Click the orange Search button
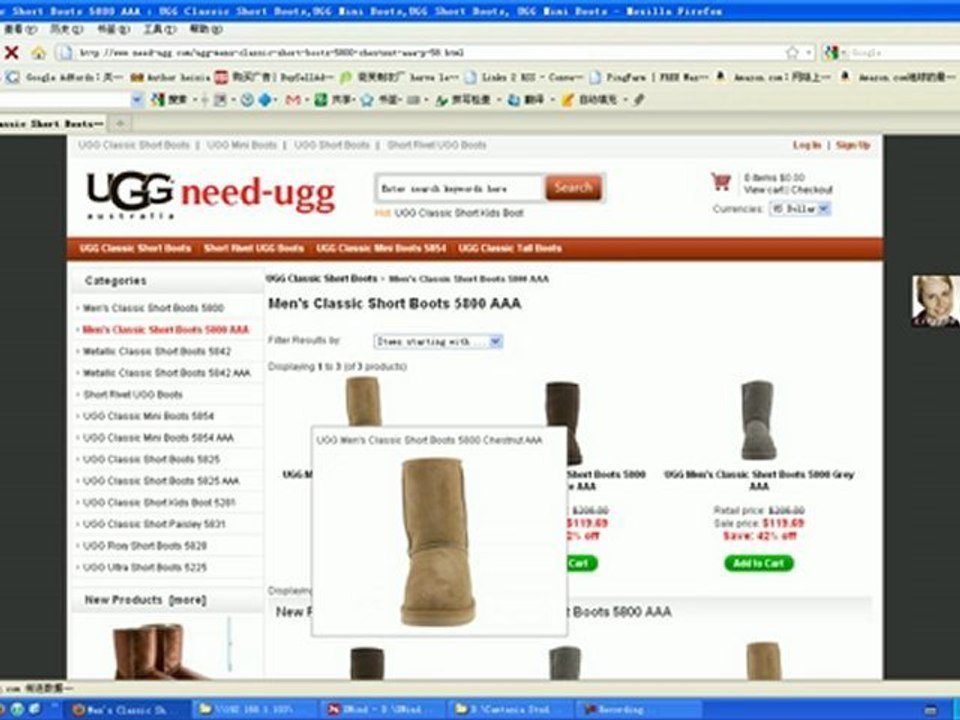The width and height of the screenshot is (960, 720). (x=573, y=188)
